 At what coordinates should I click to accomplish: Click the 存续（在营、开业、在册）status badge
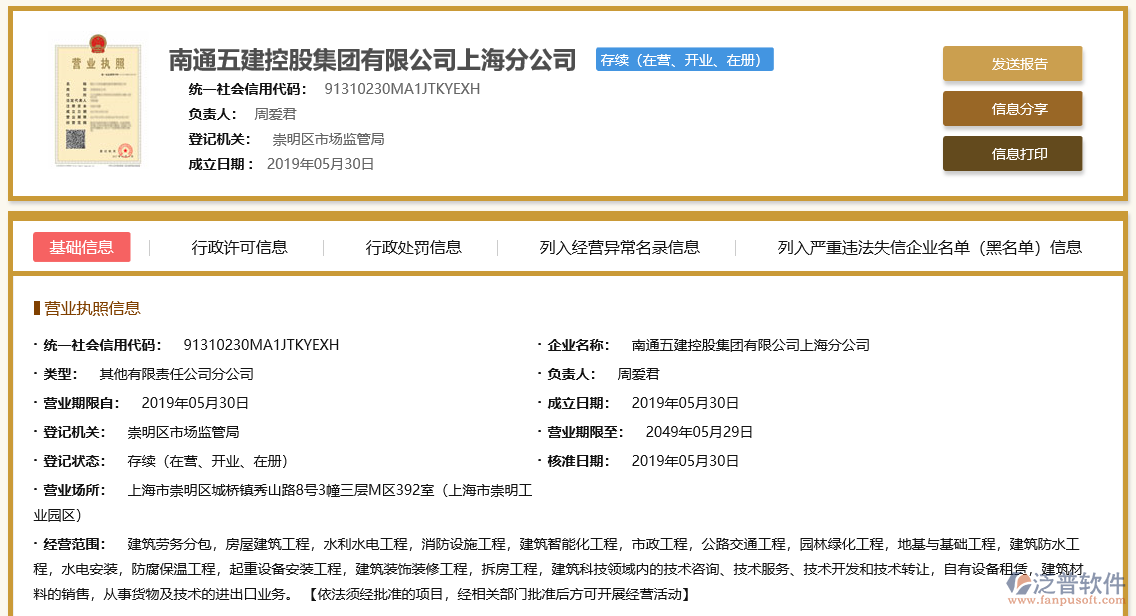[685, 59]
